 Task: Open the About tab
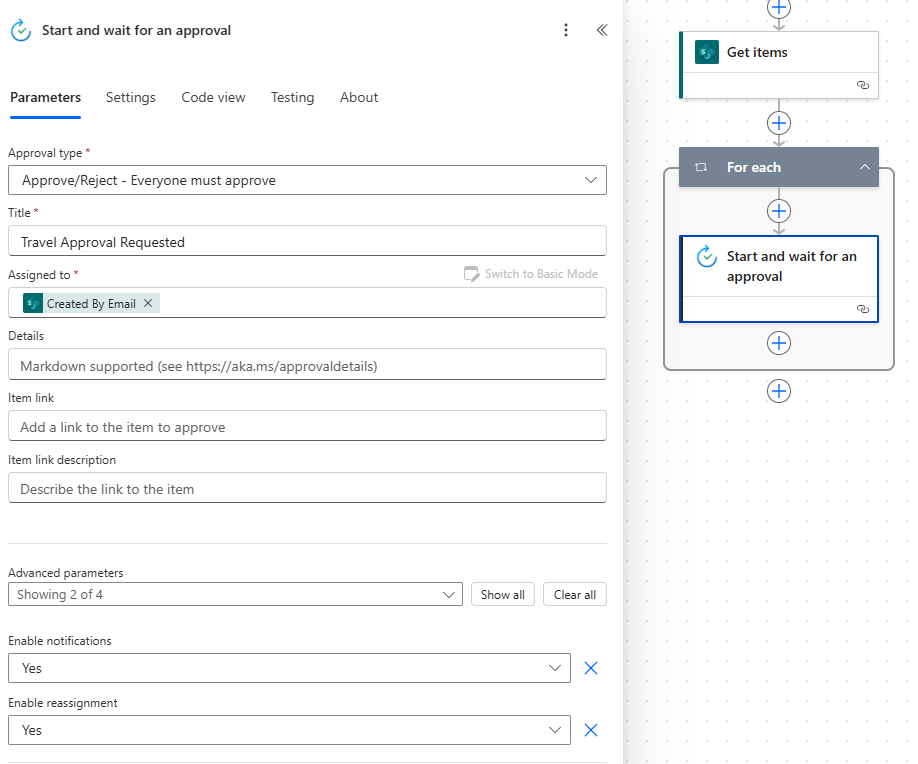(x=359, y=97)
